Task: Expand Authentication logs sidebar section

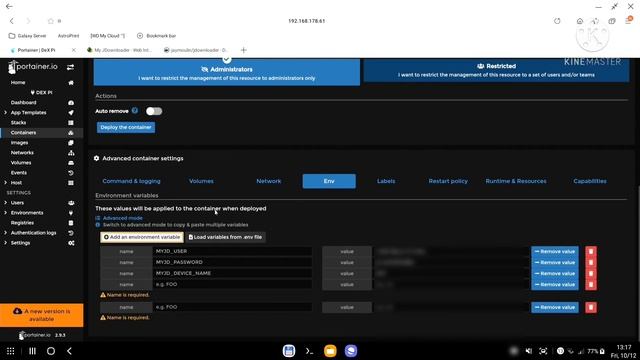Action: click(x=5, y=233)
